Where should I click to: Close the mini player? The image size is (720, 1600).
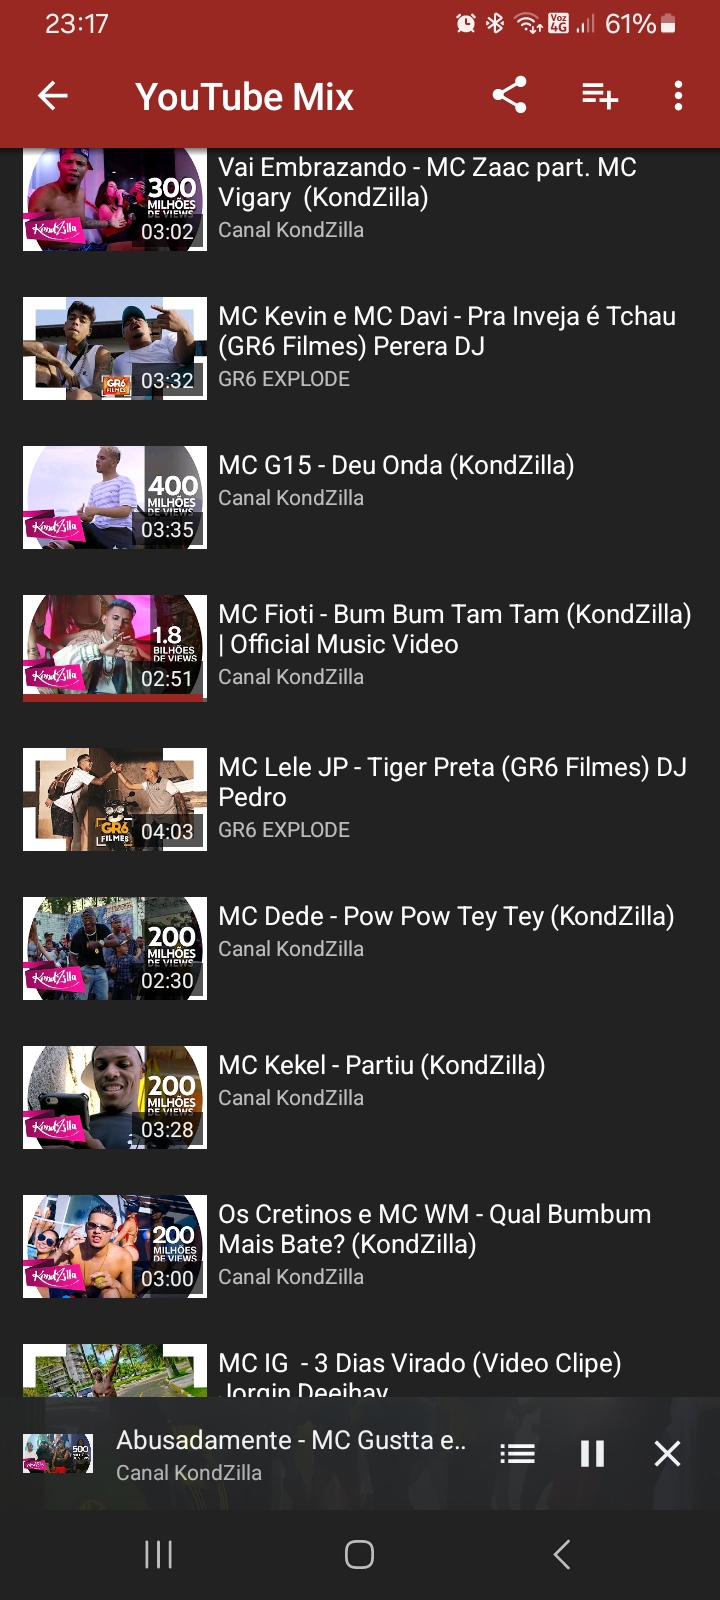[667, 1454]
